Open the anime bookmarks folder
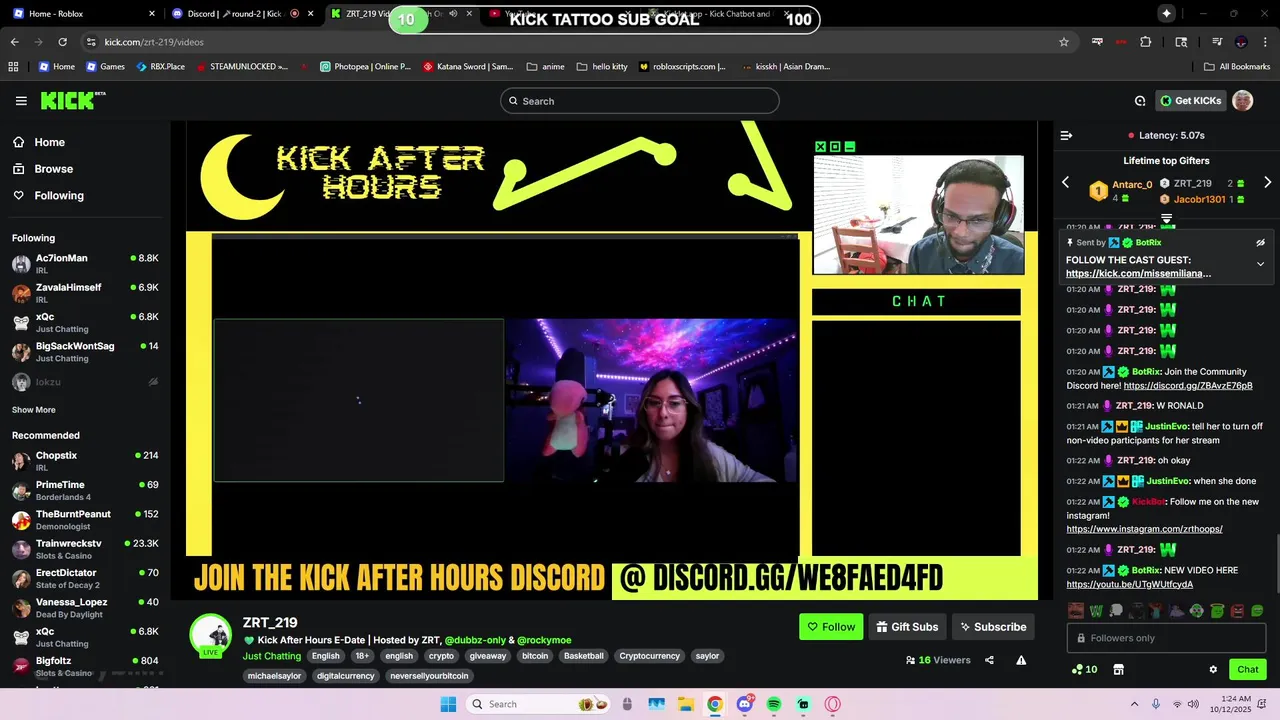This screenshot has height=720, width=1280. click(x=545, y=67)
